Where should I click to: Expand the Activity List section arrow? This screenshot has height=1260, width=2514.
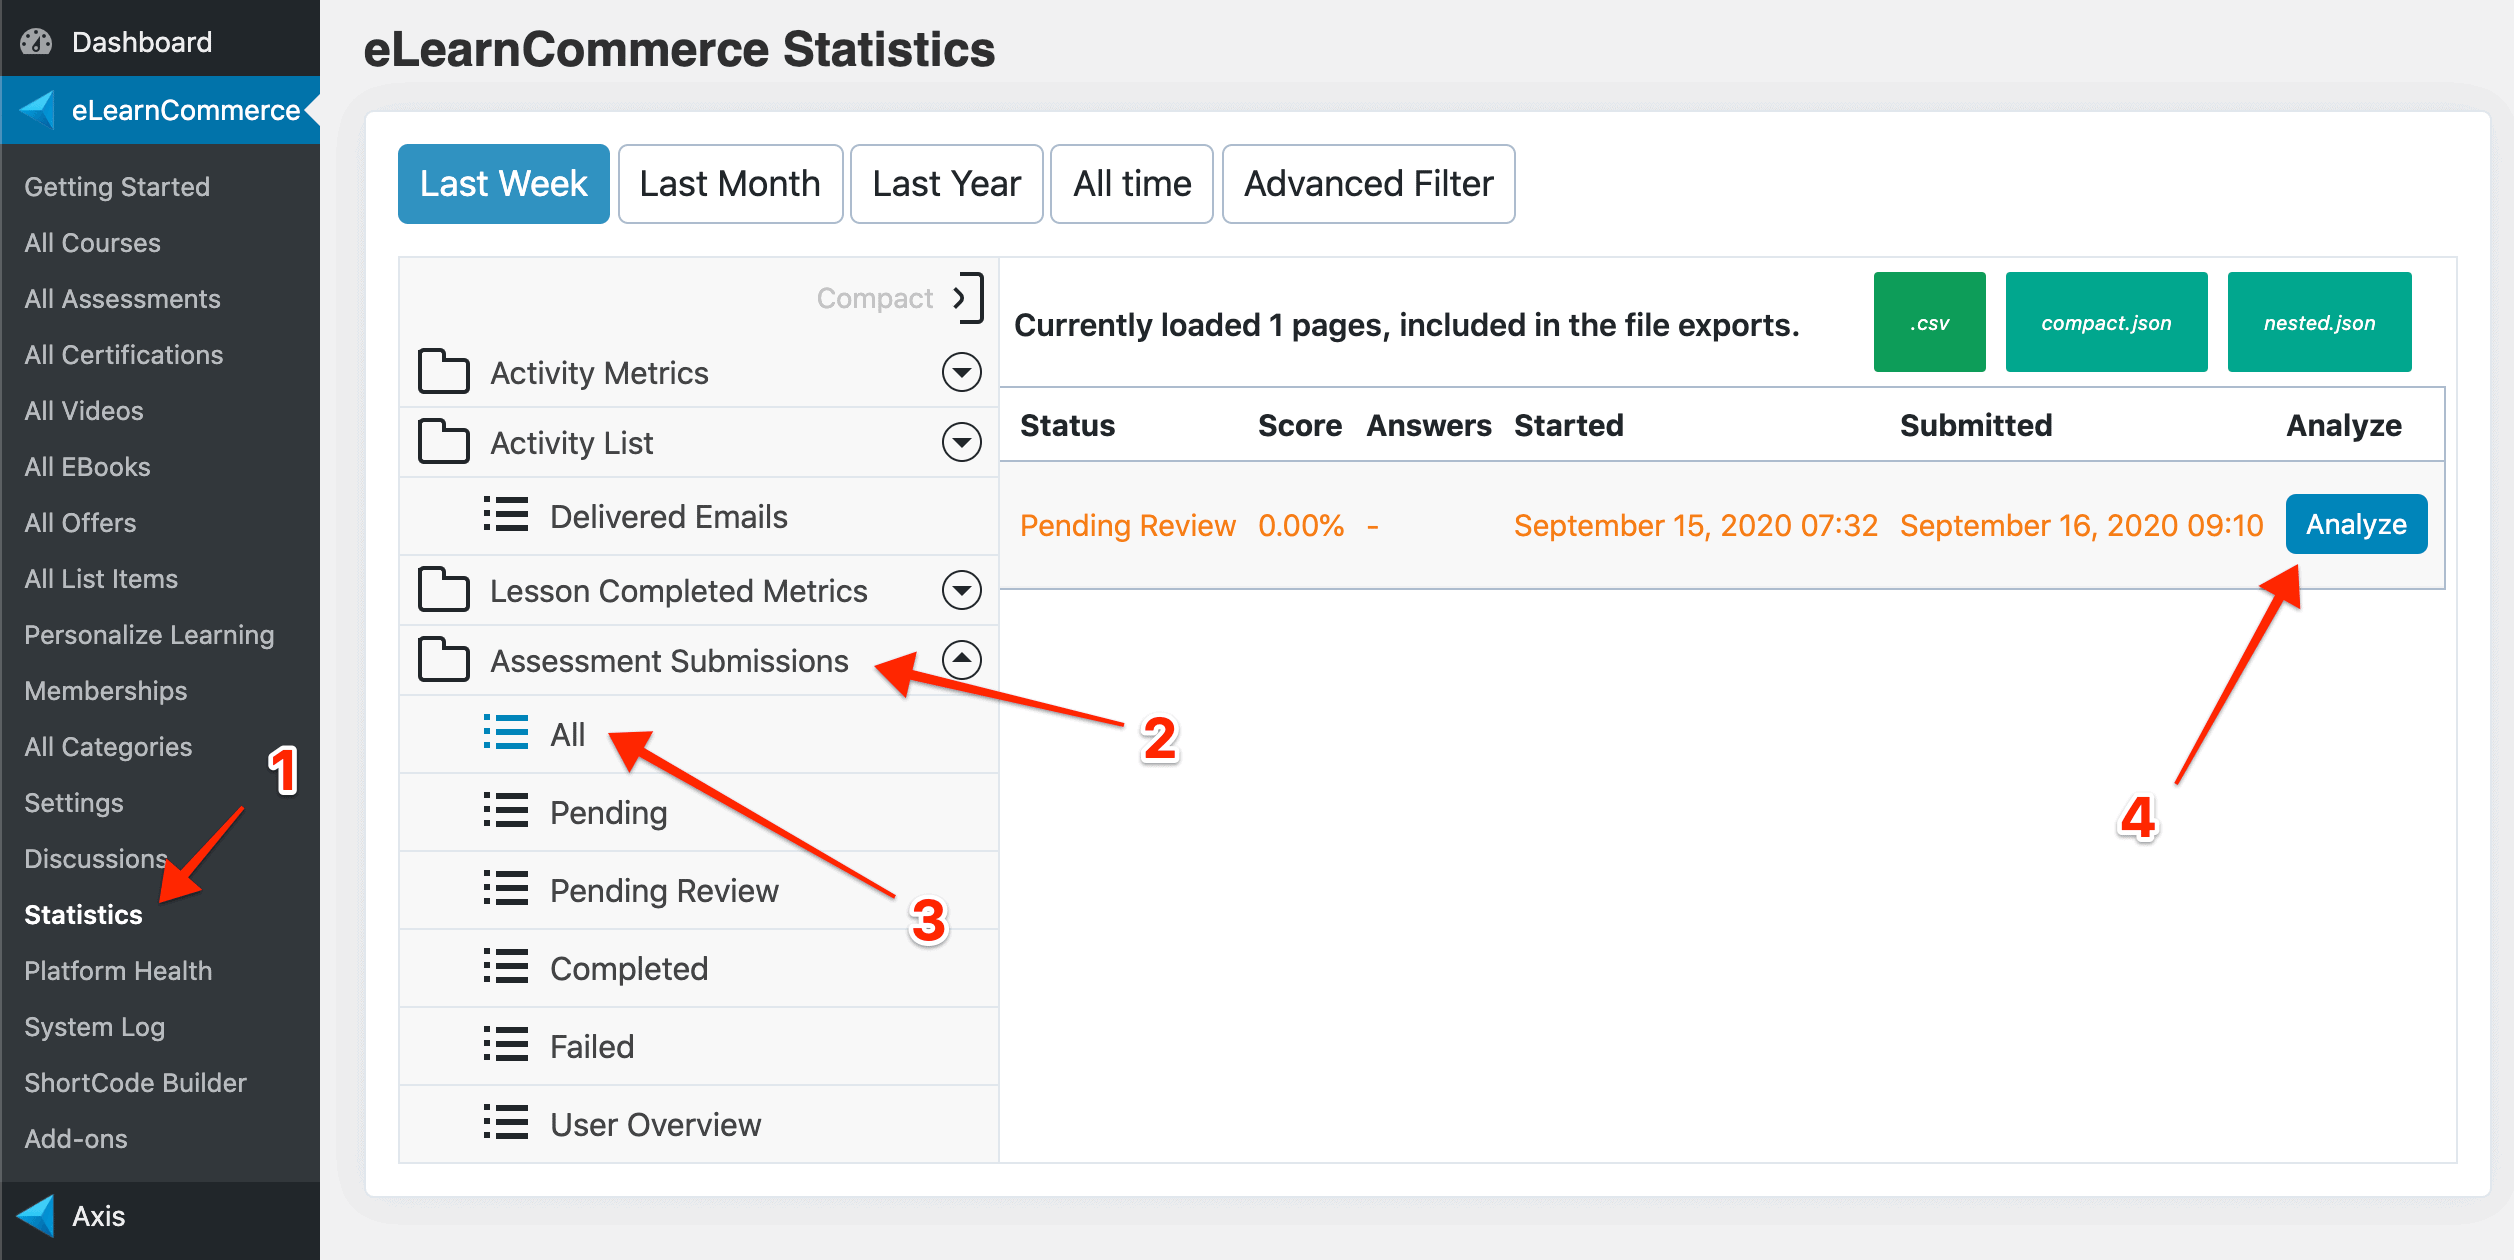click(961, 442)
